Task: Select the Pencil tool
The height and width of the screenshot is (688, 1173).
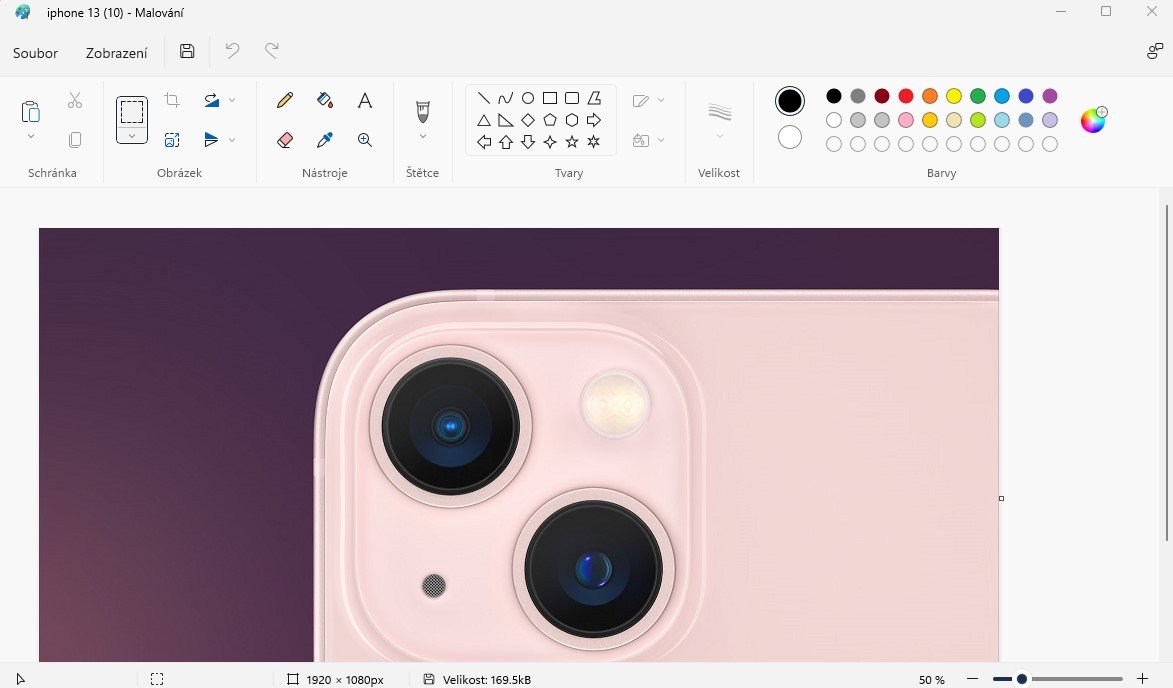Action: [x=285, y=100]
